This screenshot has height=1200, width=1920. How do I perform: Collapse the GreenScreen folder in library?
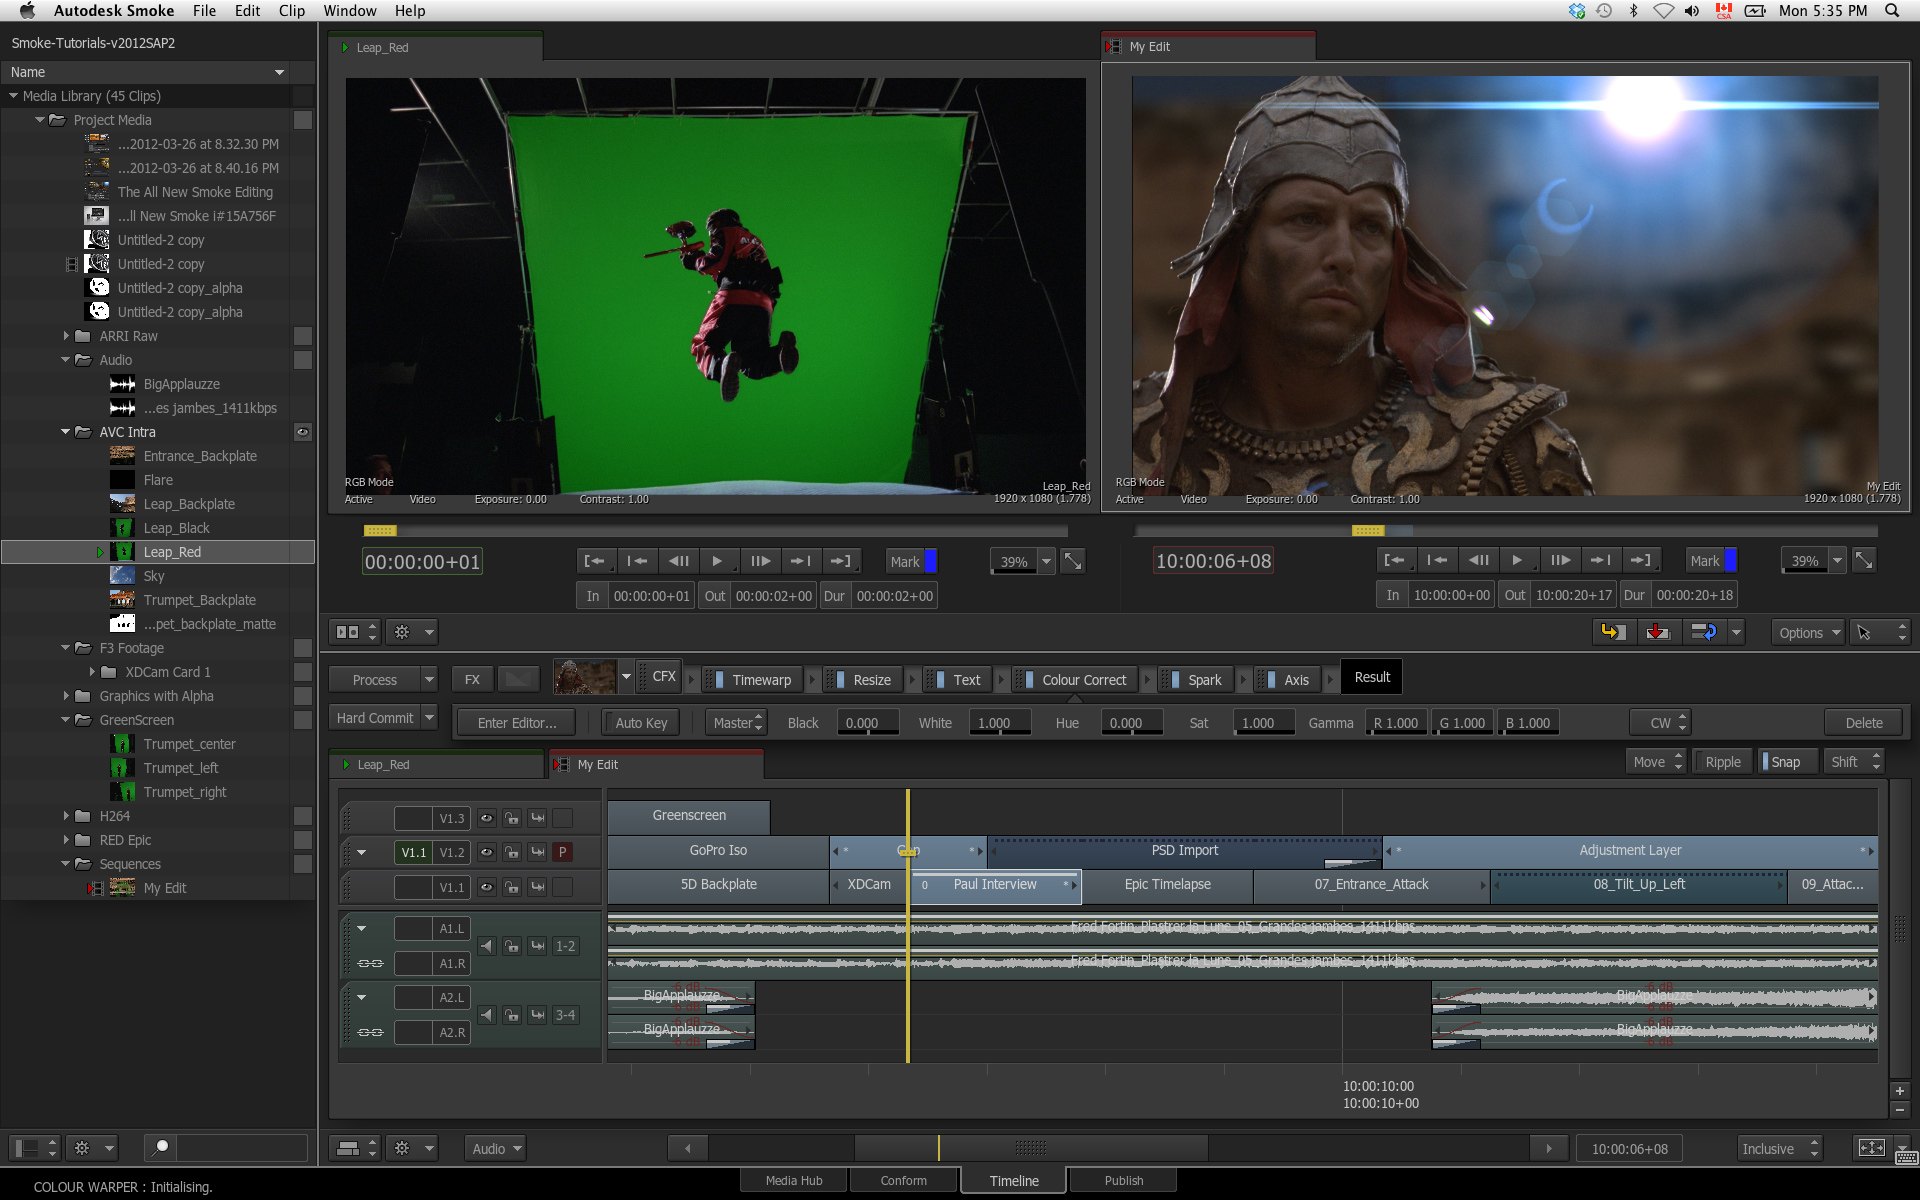[66, 720]
